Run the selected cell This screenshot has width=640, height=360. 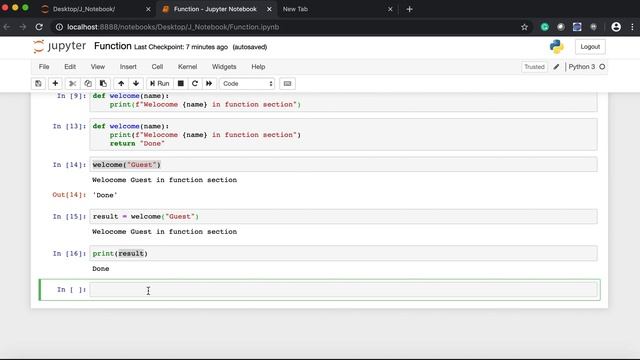point(160,83)
